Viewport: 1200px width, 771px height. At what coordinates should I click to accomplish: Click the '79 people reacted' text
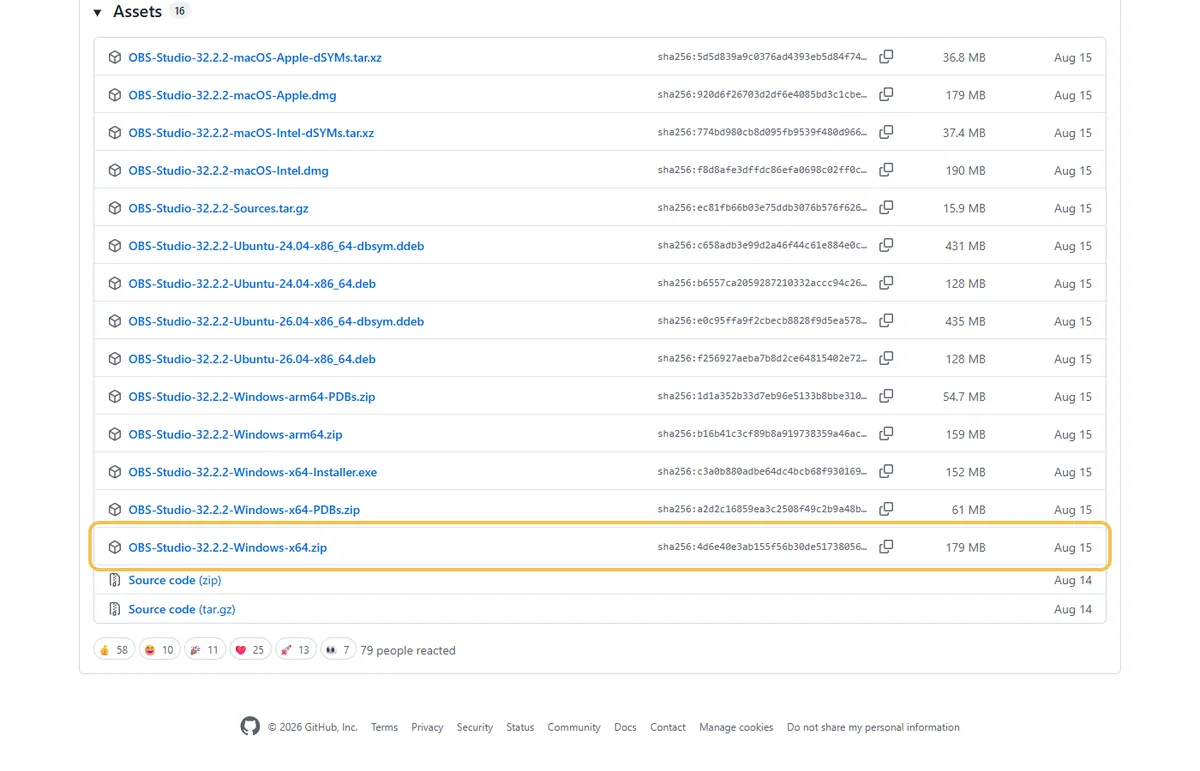[x=408, y=650]
